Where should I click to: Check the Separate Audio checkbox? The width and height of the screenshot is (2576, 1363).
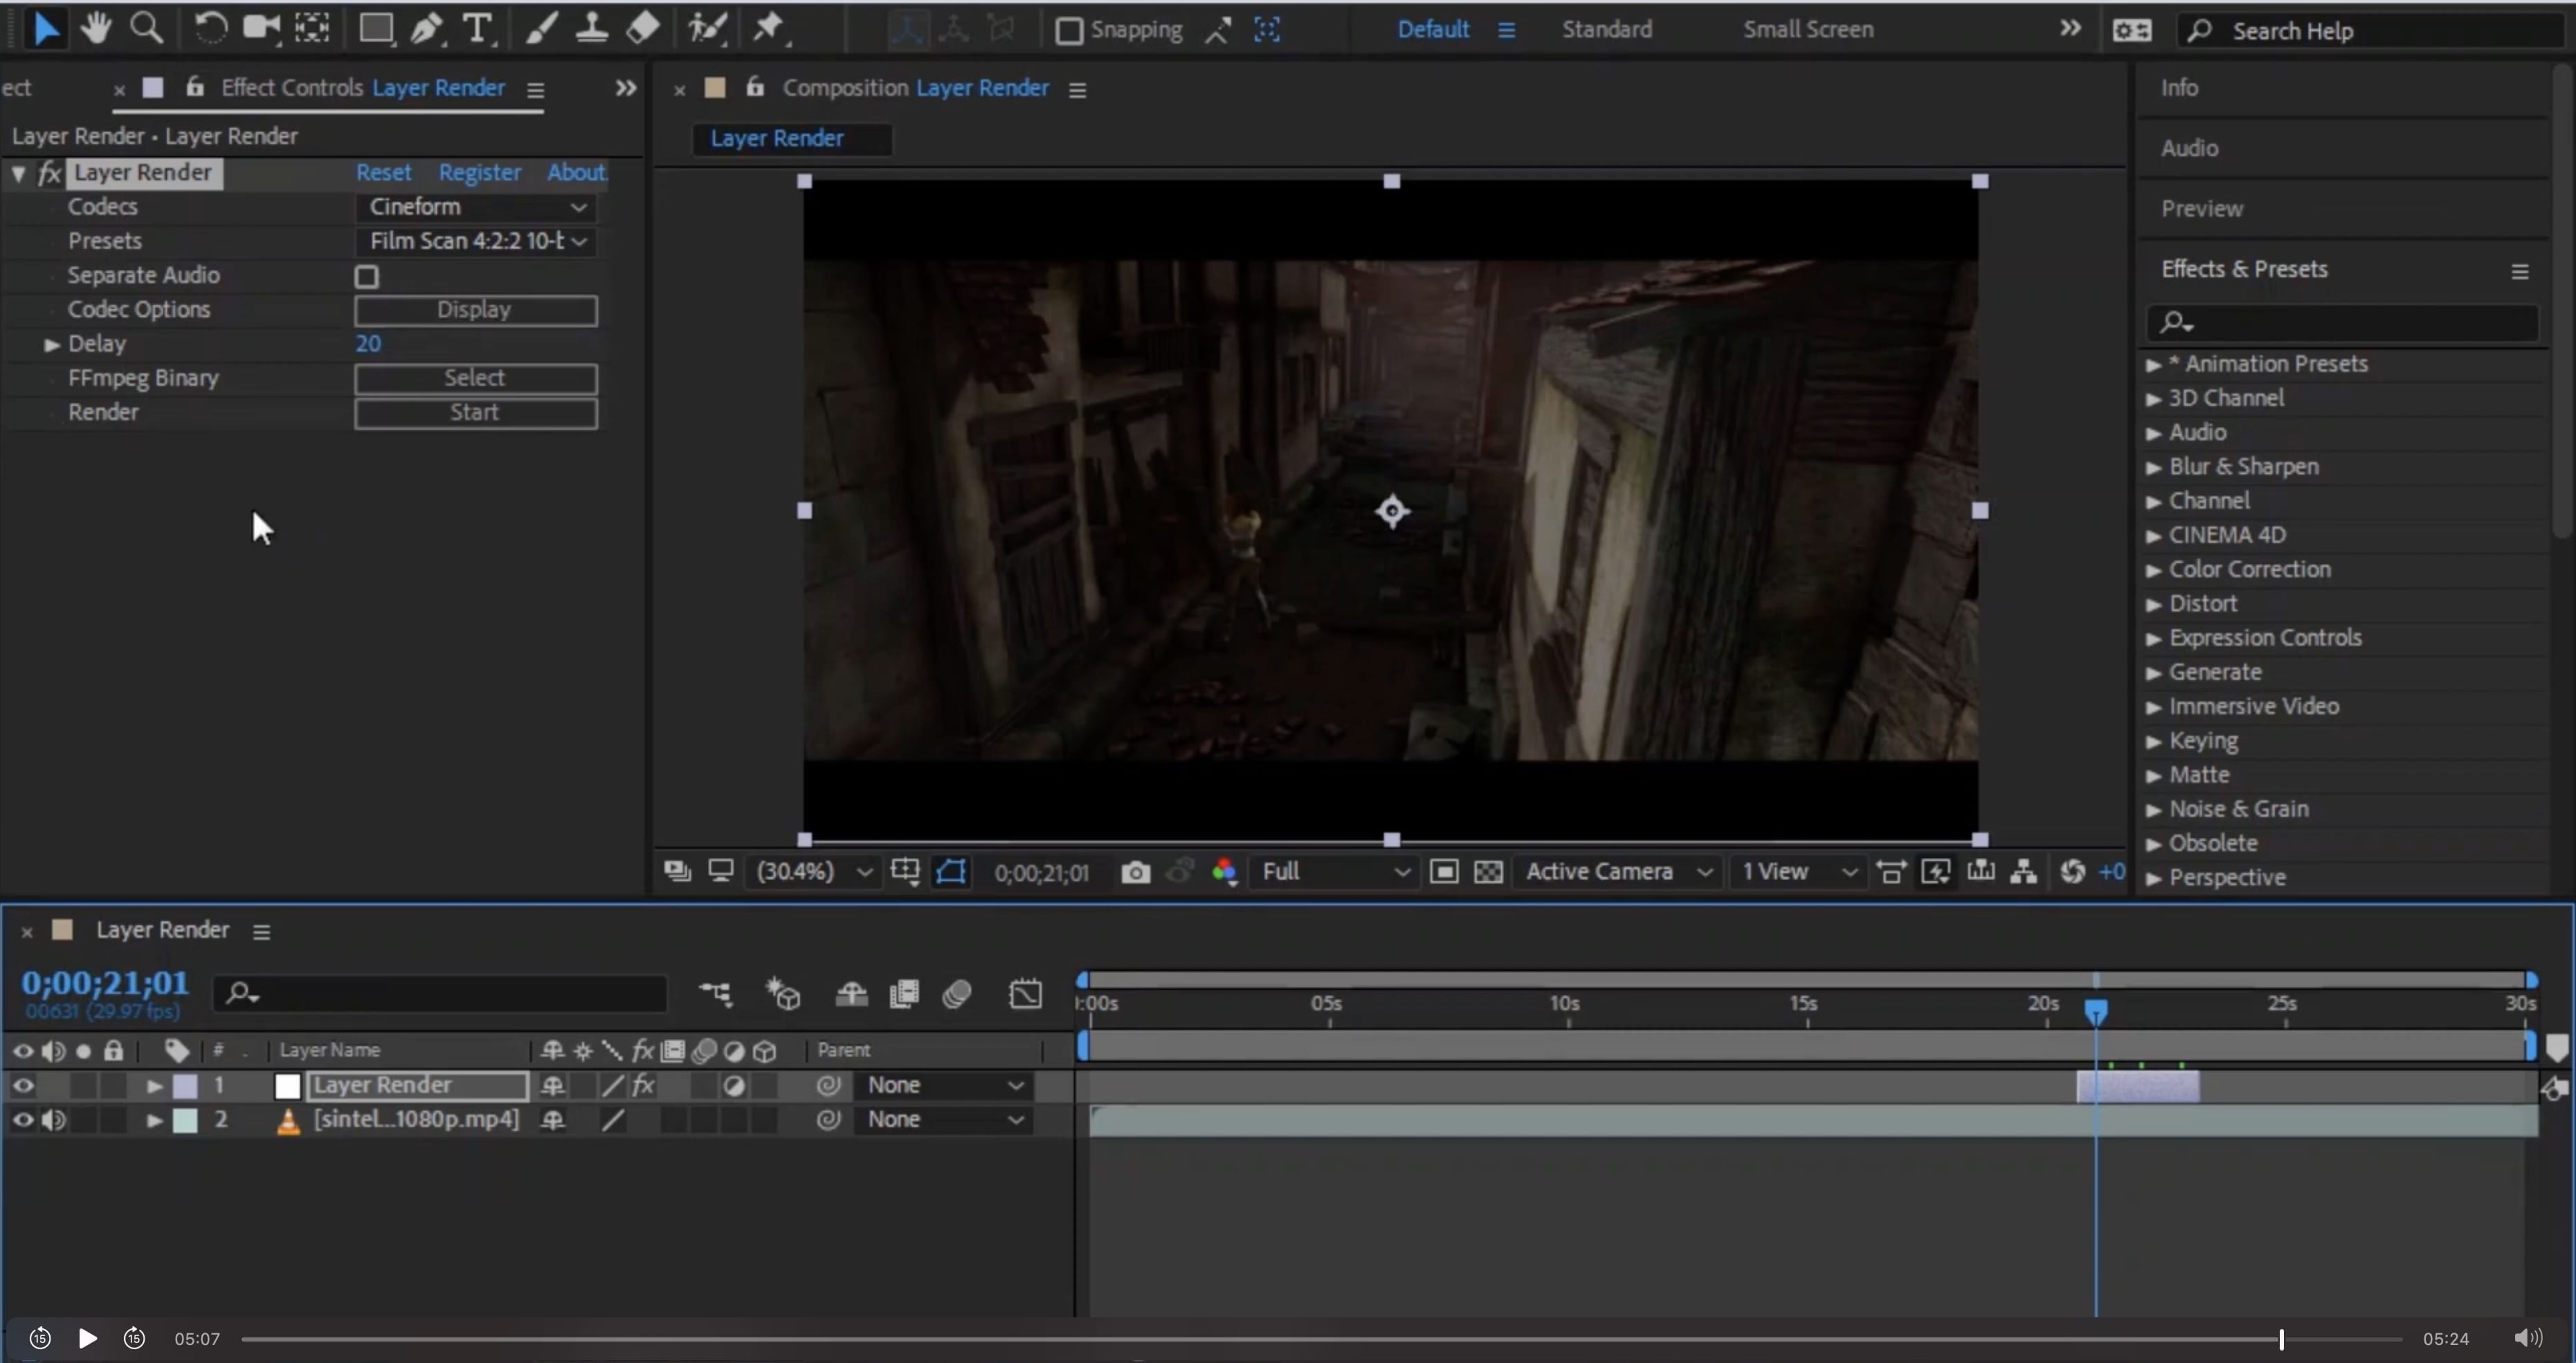click(367, 276)
